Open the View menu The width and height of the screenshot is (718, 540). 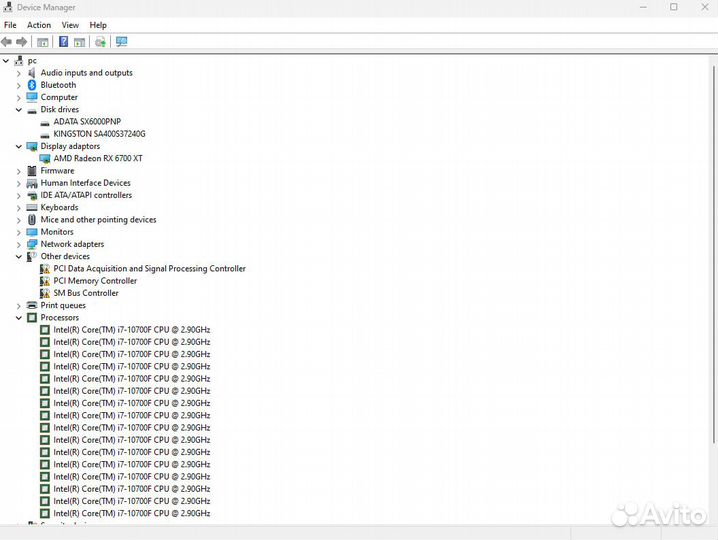(x=70, y=25)
